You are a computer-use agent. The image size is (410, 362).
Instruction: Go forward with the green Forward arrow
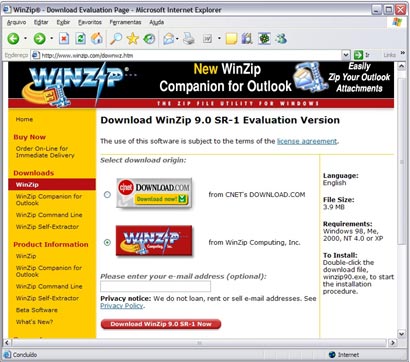pyautogui.click(x=39, y=39)
